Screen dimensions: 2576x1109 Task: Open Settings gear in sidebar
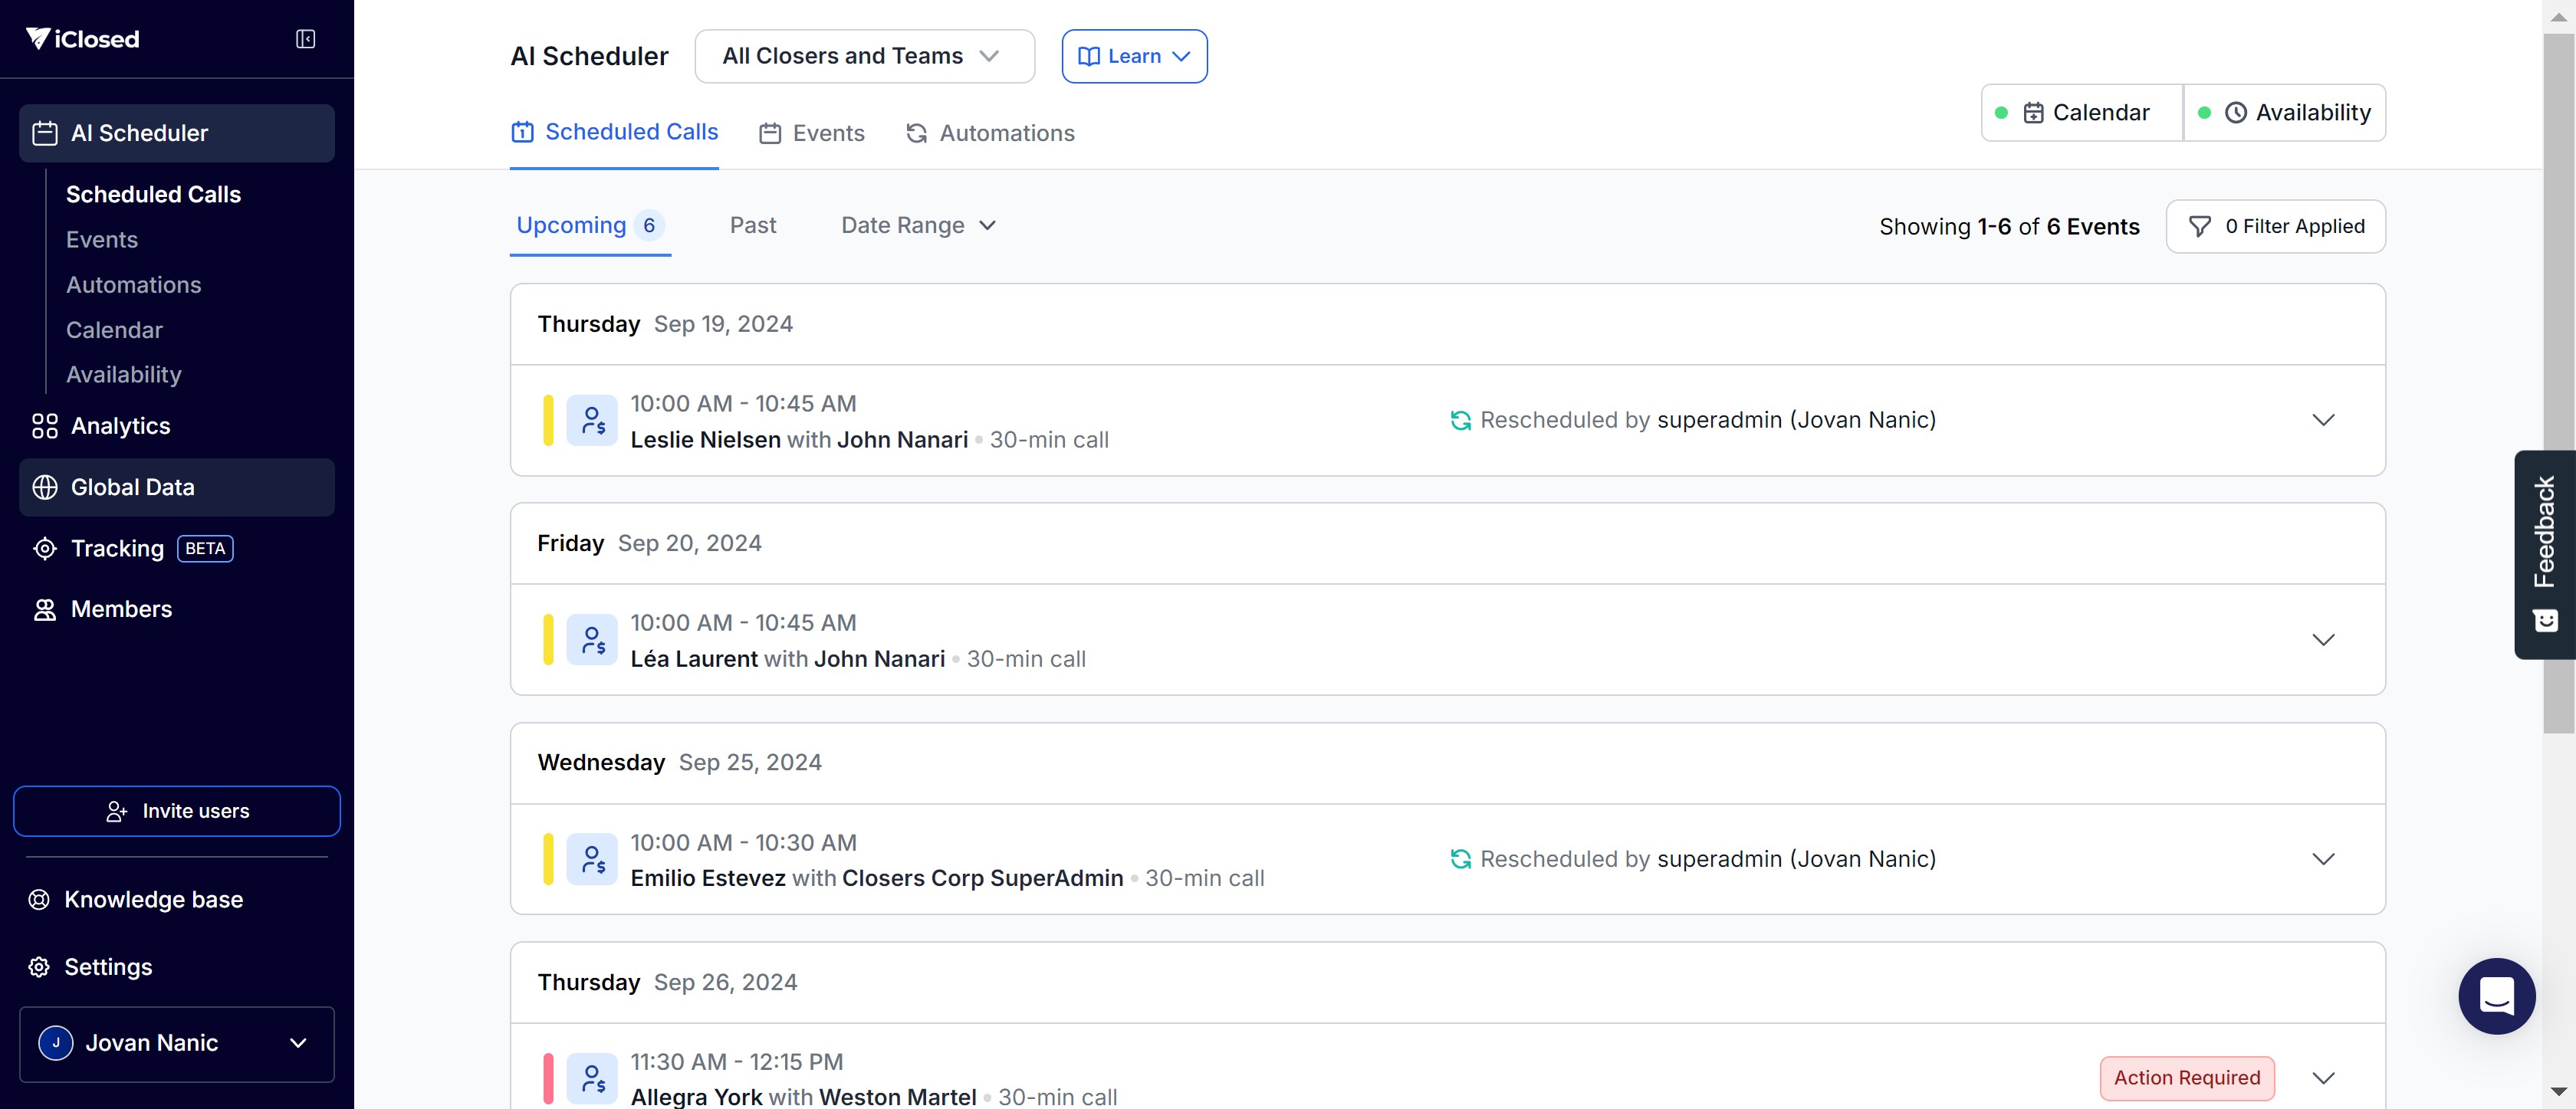click(x=39, y=967)
